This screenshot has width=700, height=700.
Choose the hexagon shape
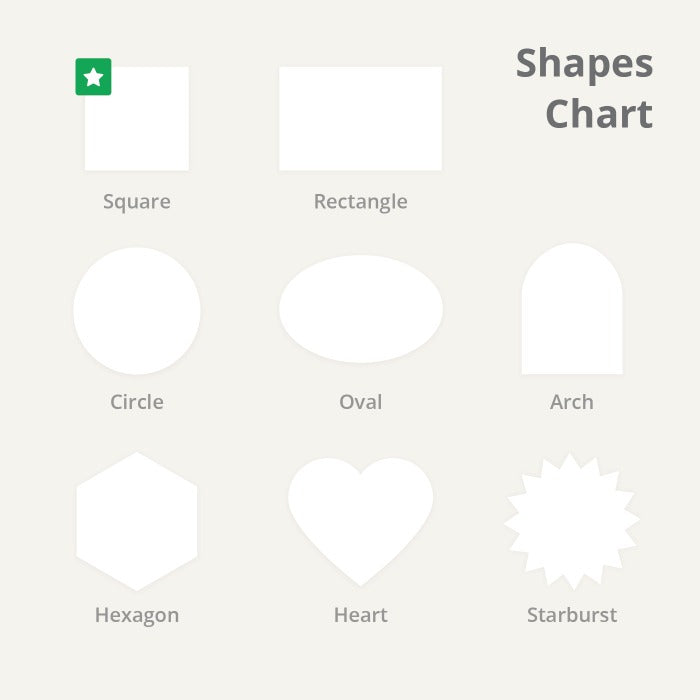pos(137,521)
